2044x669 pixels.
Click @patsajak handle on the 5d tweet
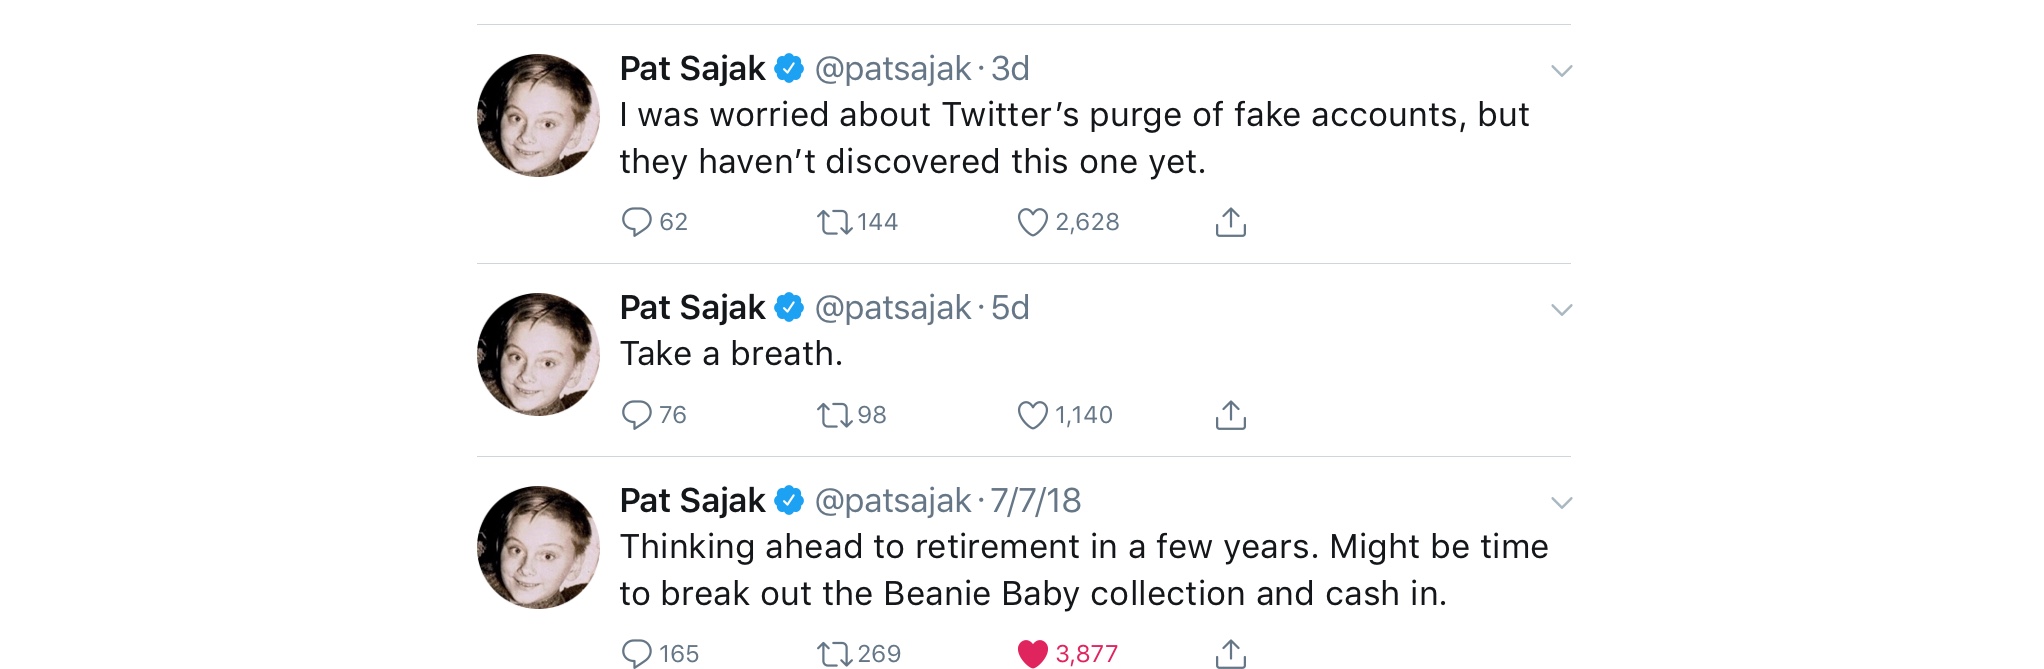pyautogui.click(x=892, y=307)
